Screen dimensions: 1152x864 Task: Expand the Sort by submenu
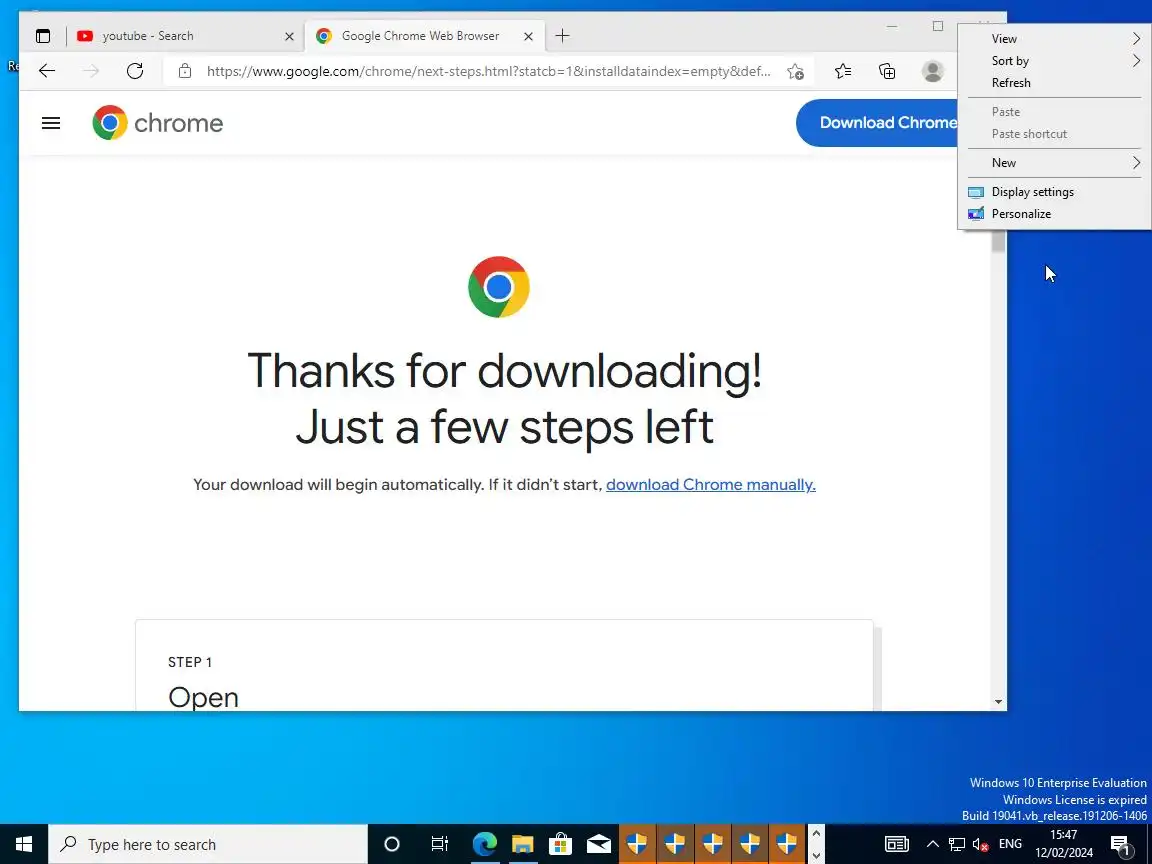tap(1054, 61)
